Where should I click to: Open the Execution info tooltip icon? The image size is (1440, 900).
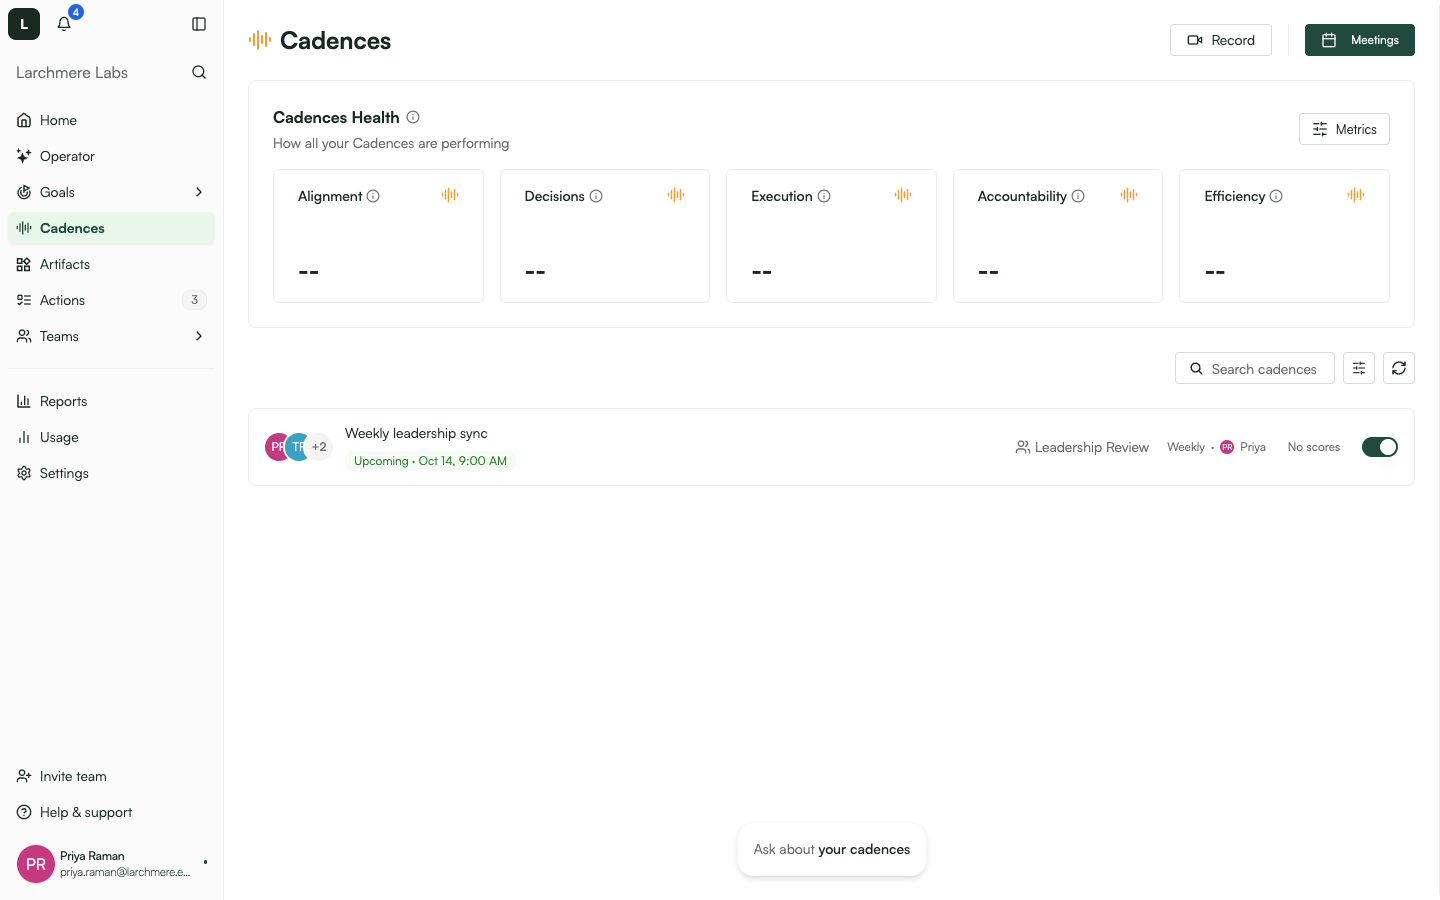824,196
